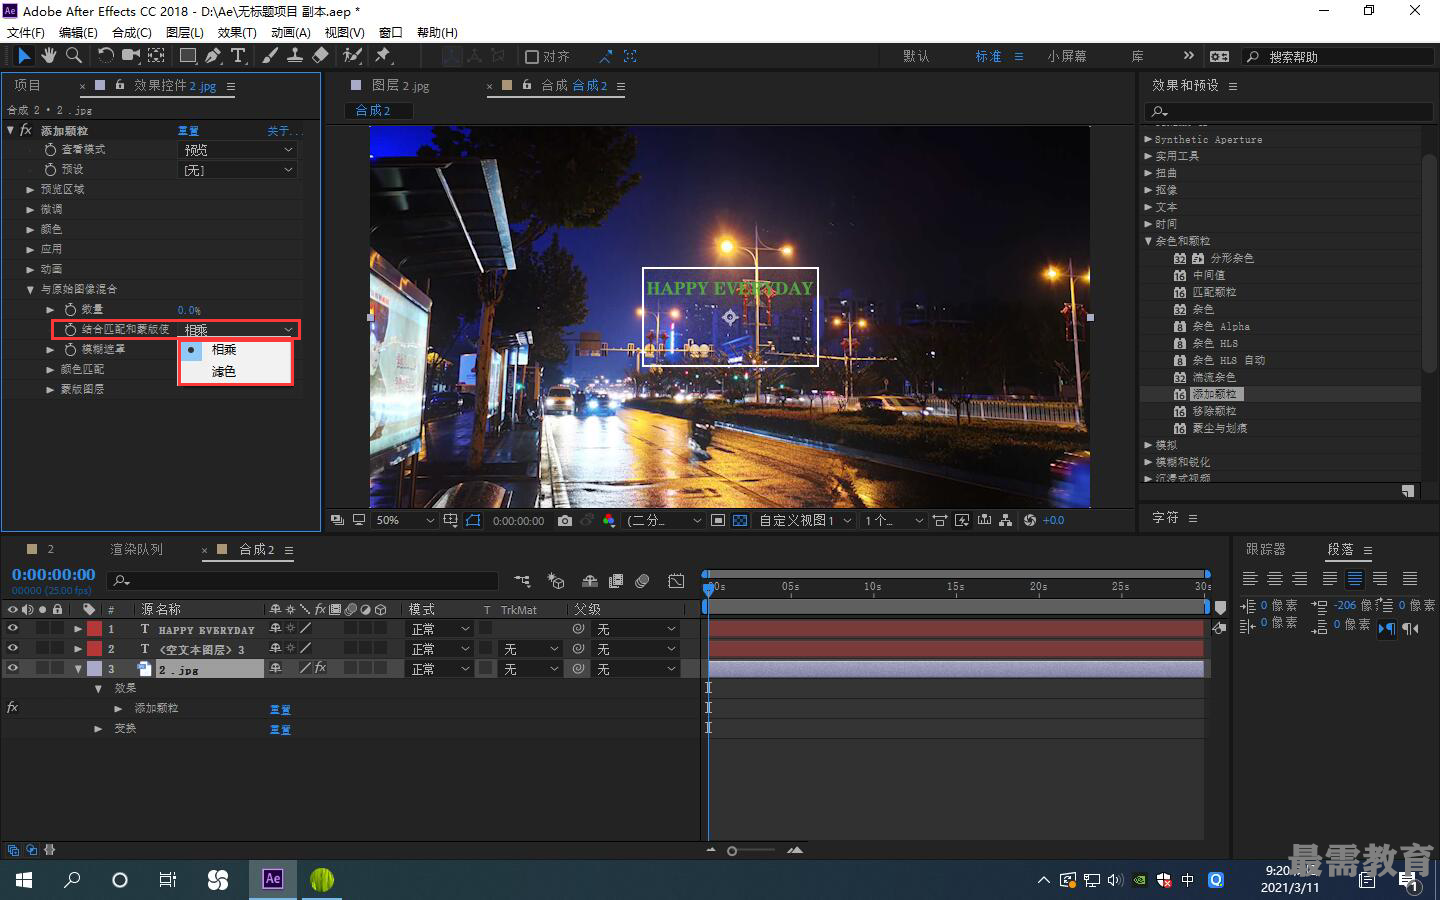Open the 预设 dropdown showing [无]

(237, 170)
